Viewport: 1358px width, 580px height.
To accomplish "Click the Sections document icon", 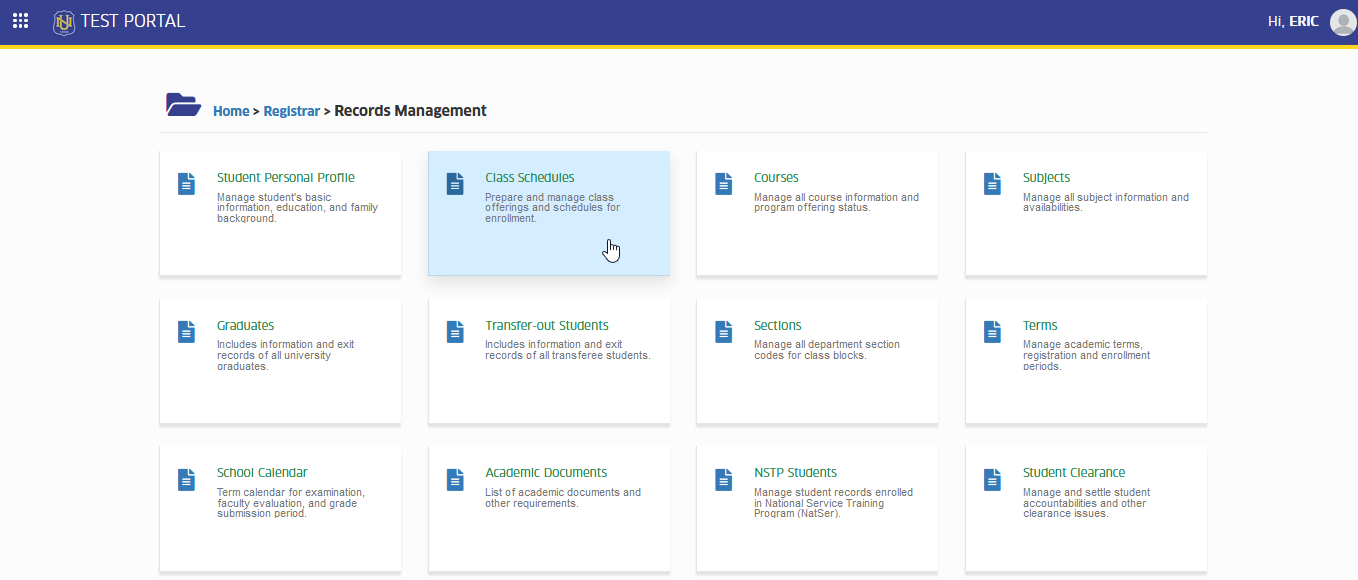I will pyautogui.click(x=724, y=331).
